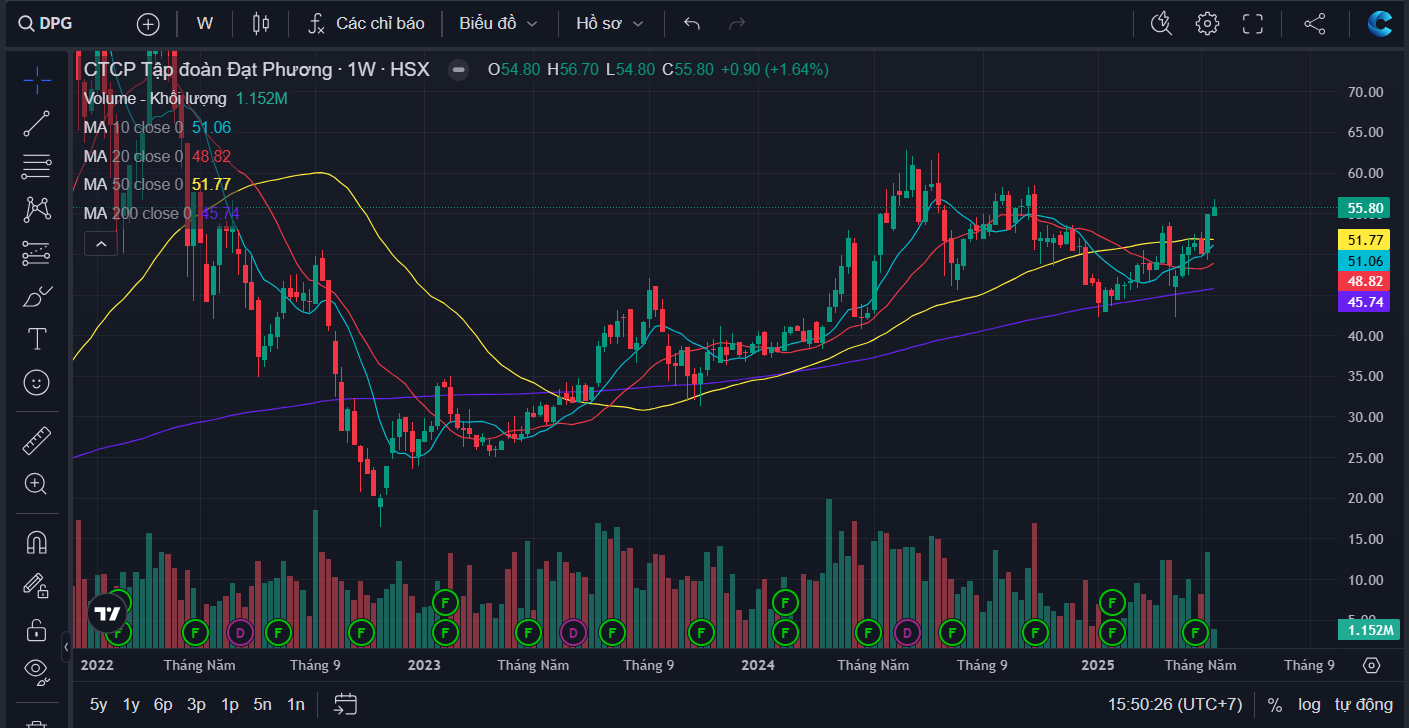Select the ruler measure tool
Image resolution: width=1409 pixels, height=728 pixels.
click(37, 440)
